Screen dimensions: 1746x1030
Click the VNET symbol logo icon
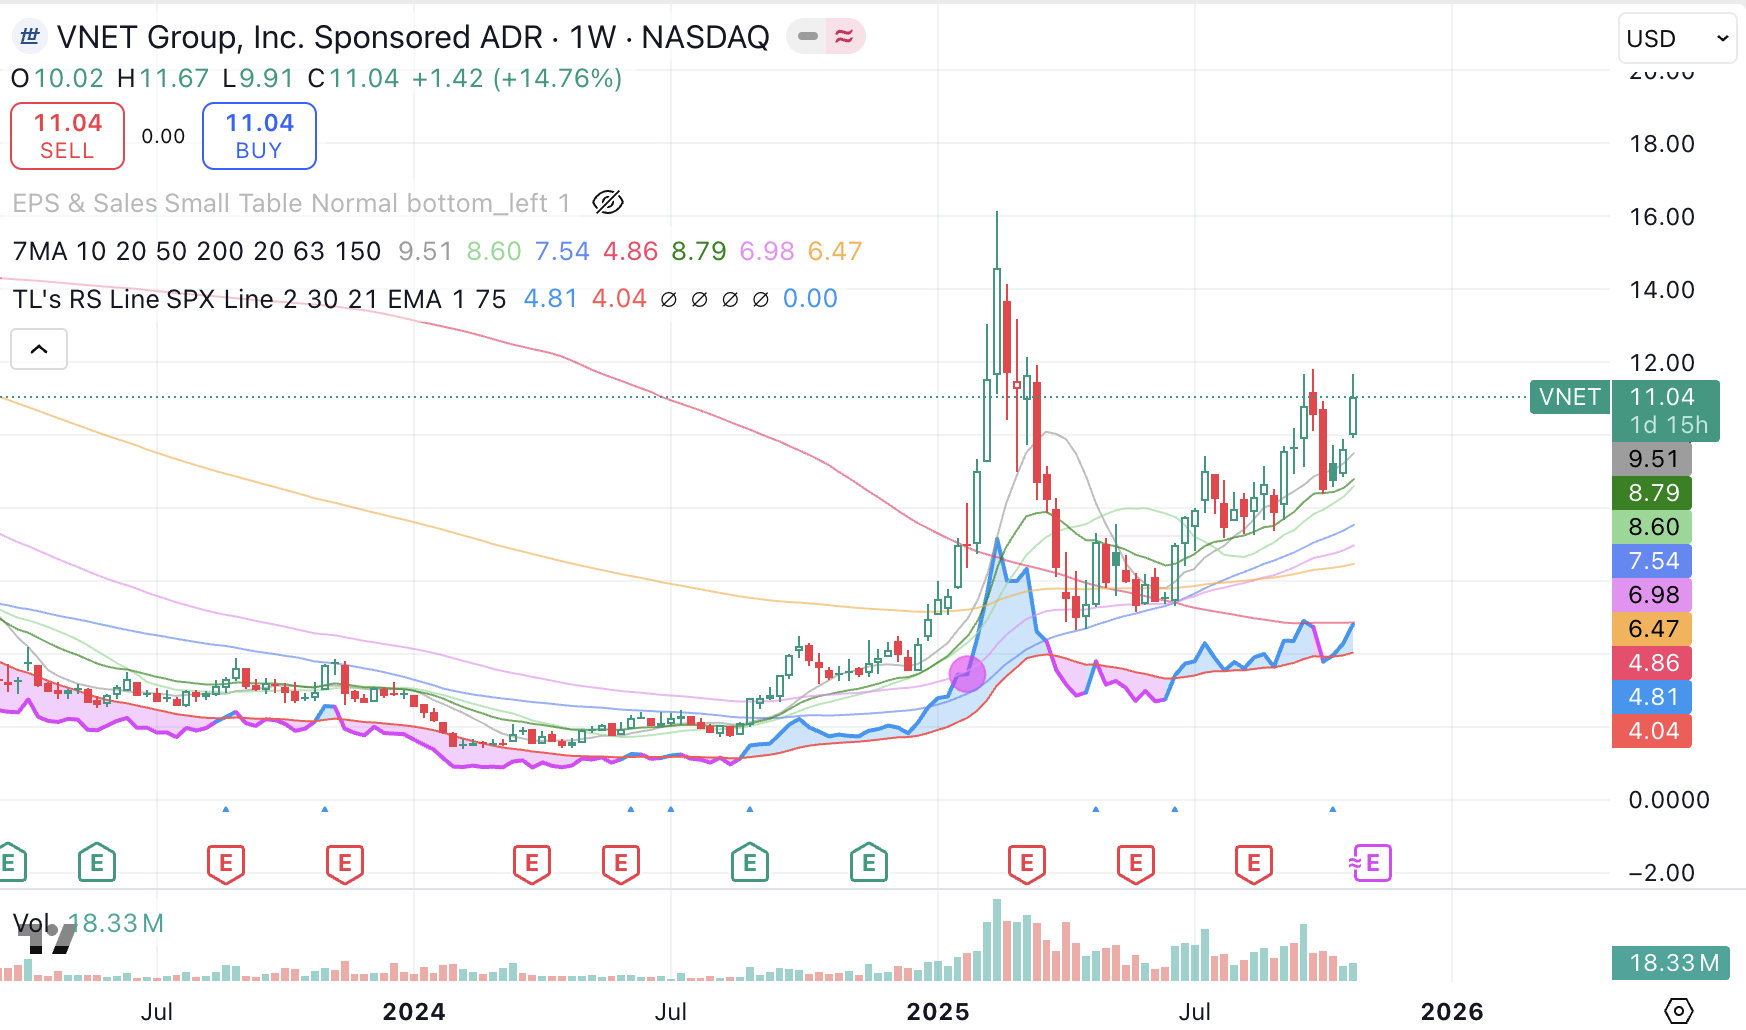[30, 37]
